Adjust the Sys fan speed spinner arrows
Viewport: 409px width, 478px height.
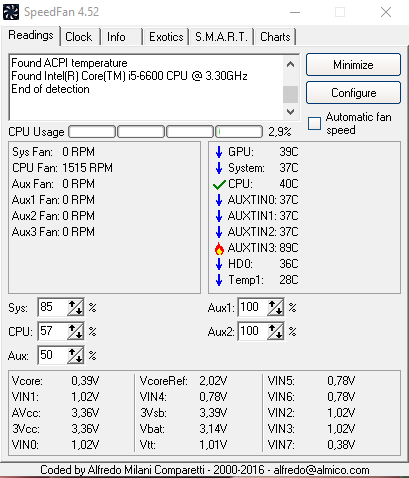(x=75, y=307)
